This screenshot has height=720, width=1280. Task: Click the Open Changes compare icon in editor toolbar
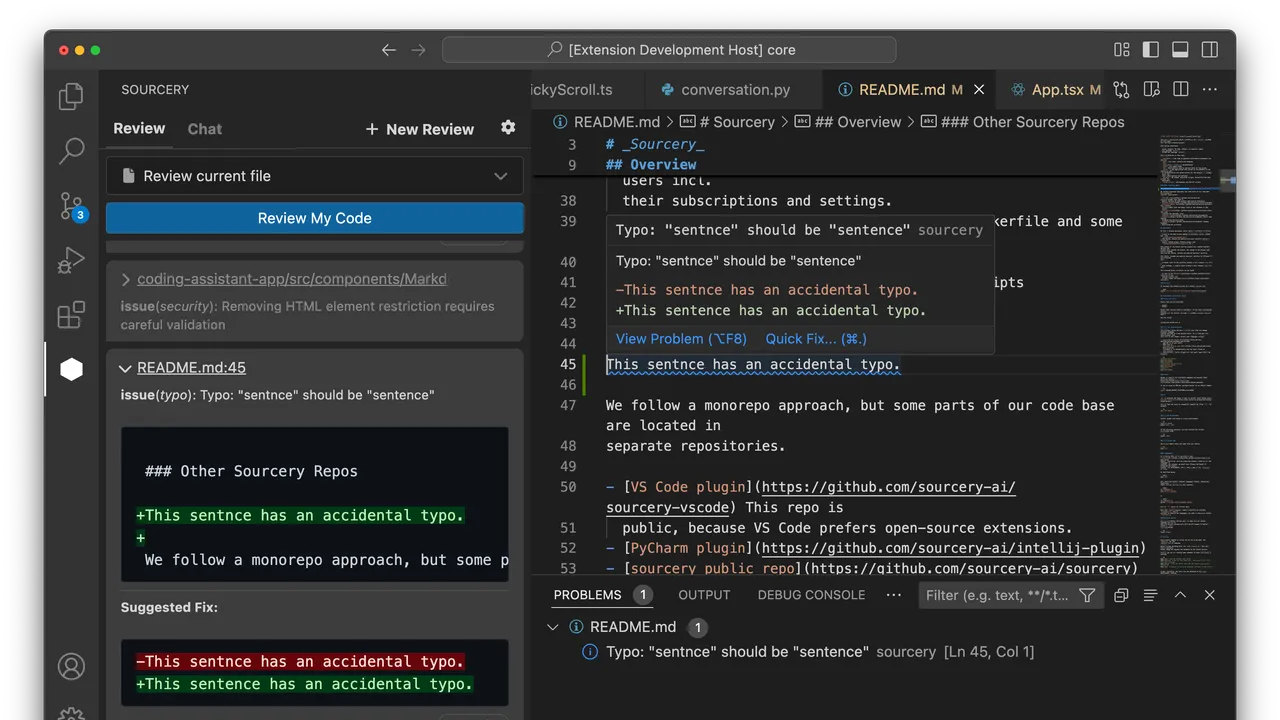1121,89
